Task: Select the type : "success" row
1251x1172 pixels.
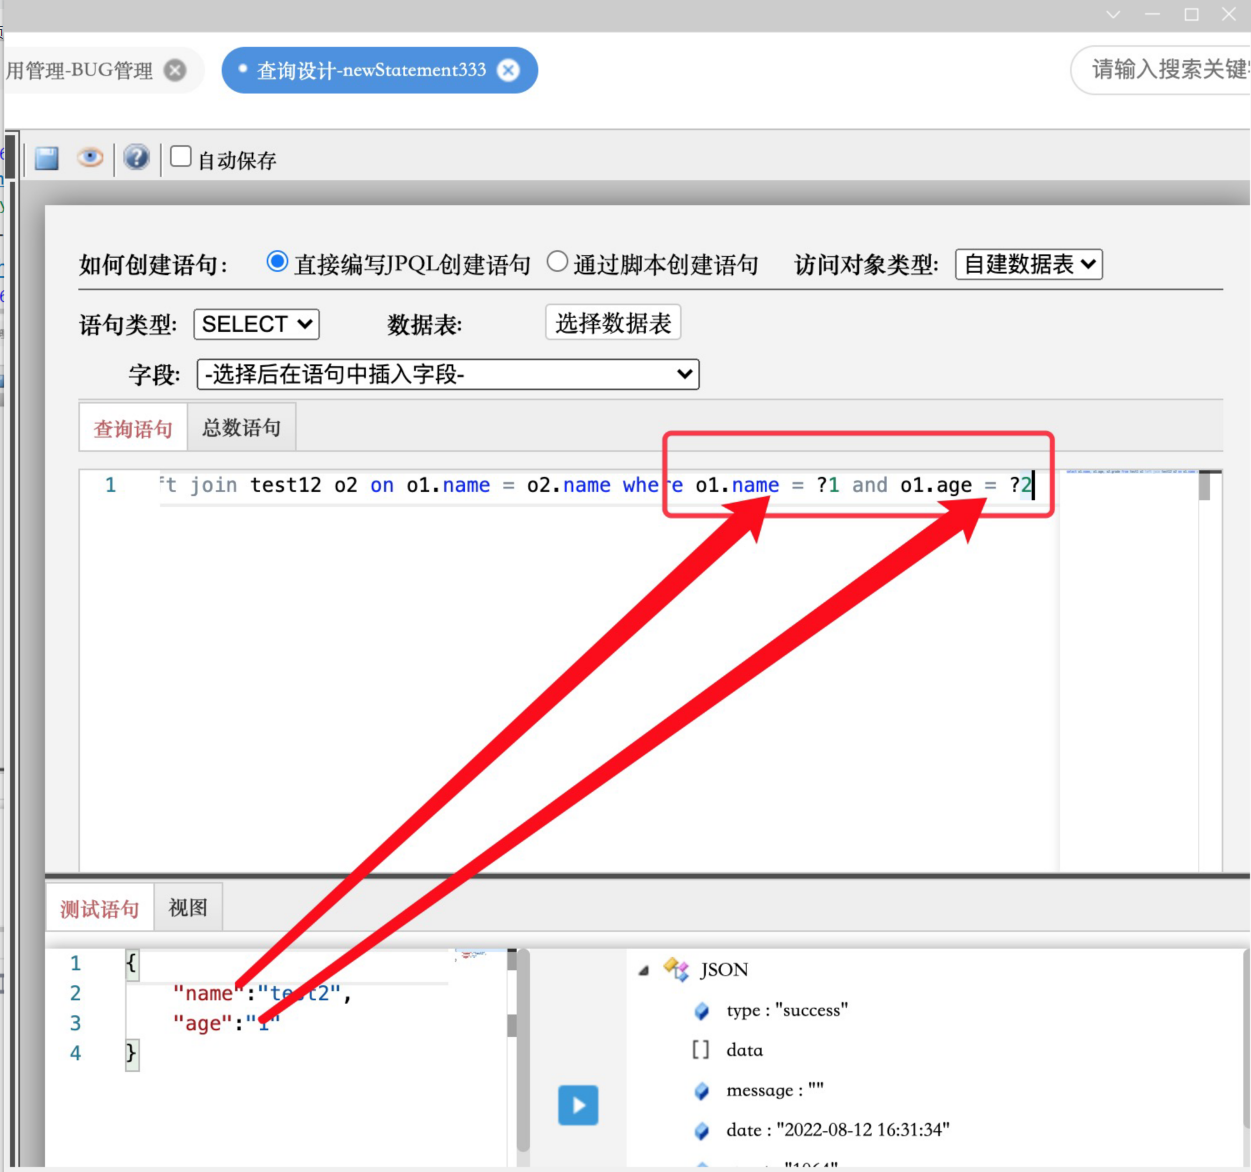Action: [x=787, y=1010]
